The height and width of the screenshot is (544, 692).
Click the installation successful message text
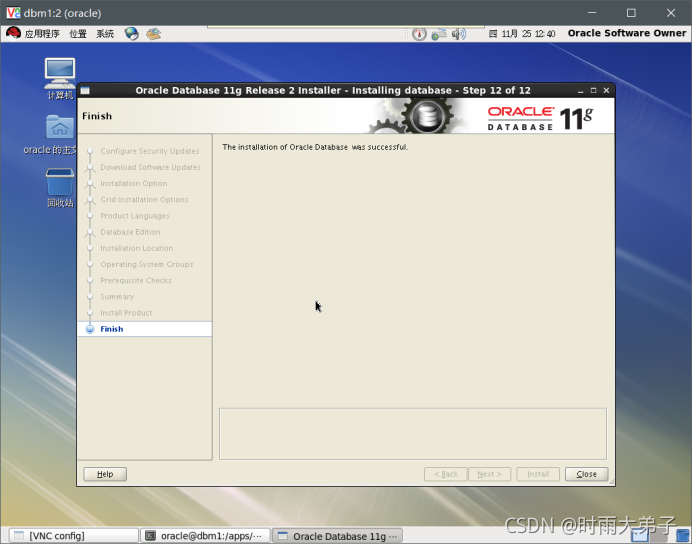click(x=315, y=147)
